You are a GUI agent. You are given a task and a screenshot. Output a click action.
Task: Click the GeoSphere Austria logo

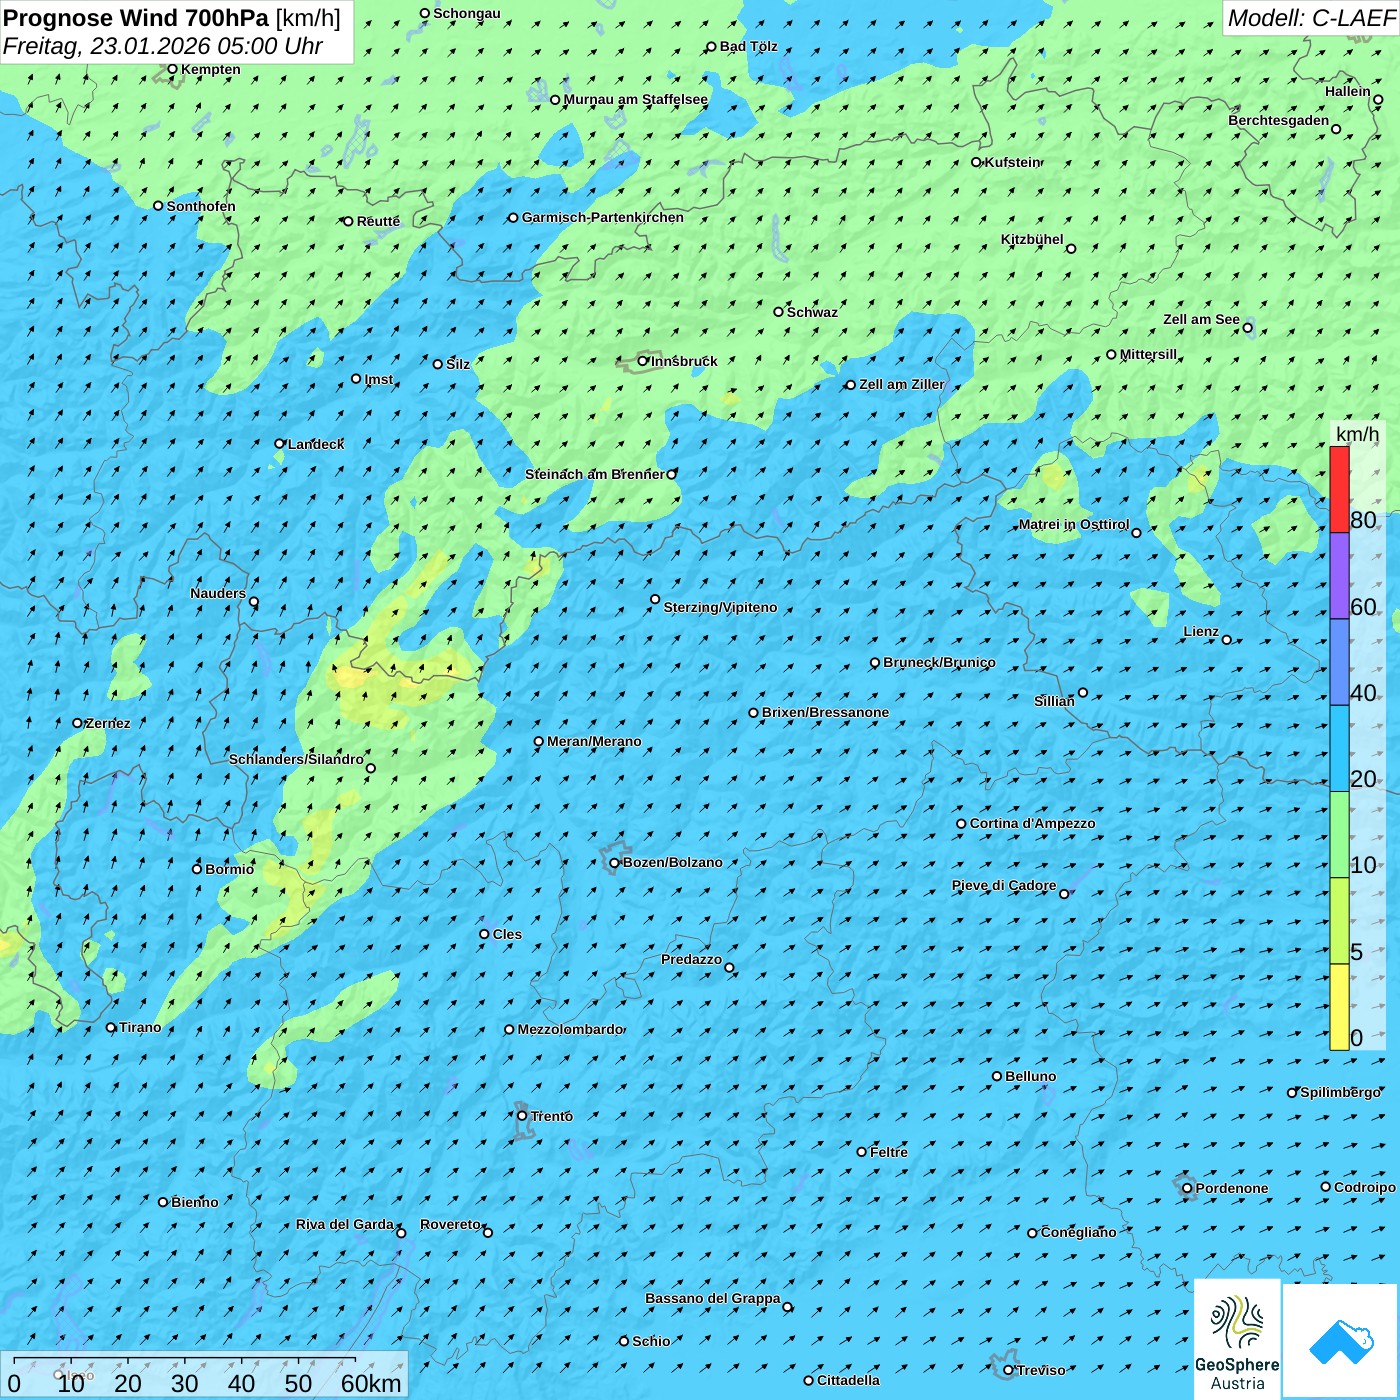pos(1237,1340)
